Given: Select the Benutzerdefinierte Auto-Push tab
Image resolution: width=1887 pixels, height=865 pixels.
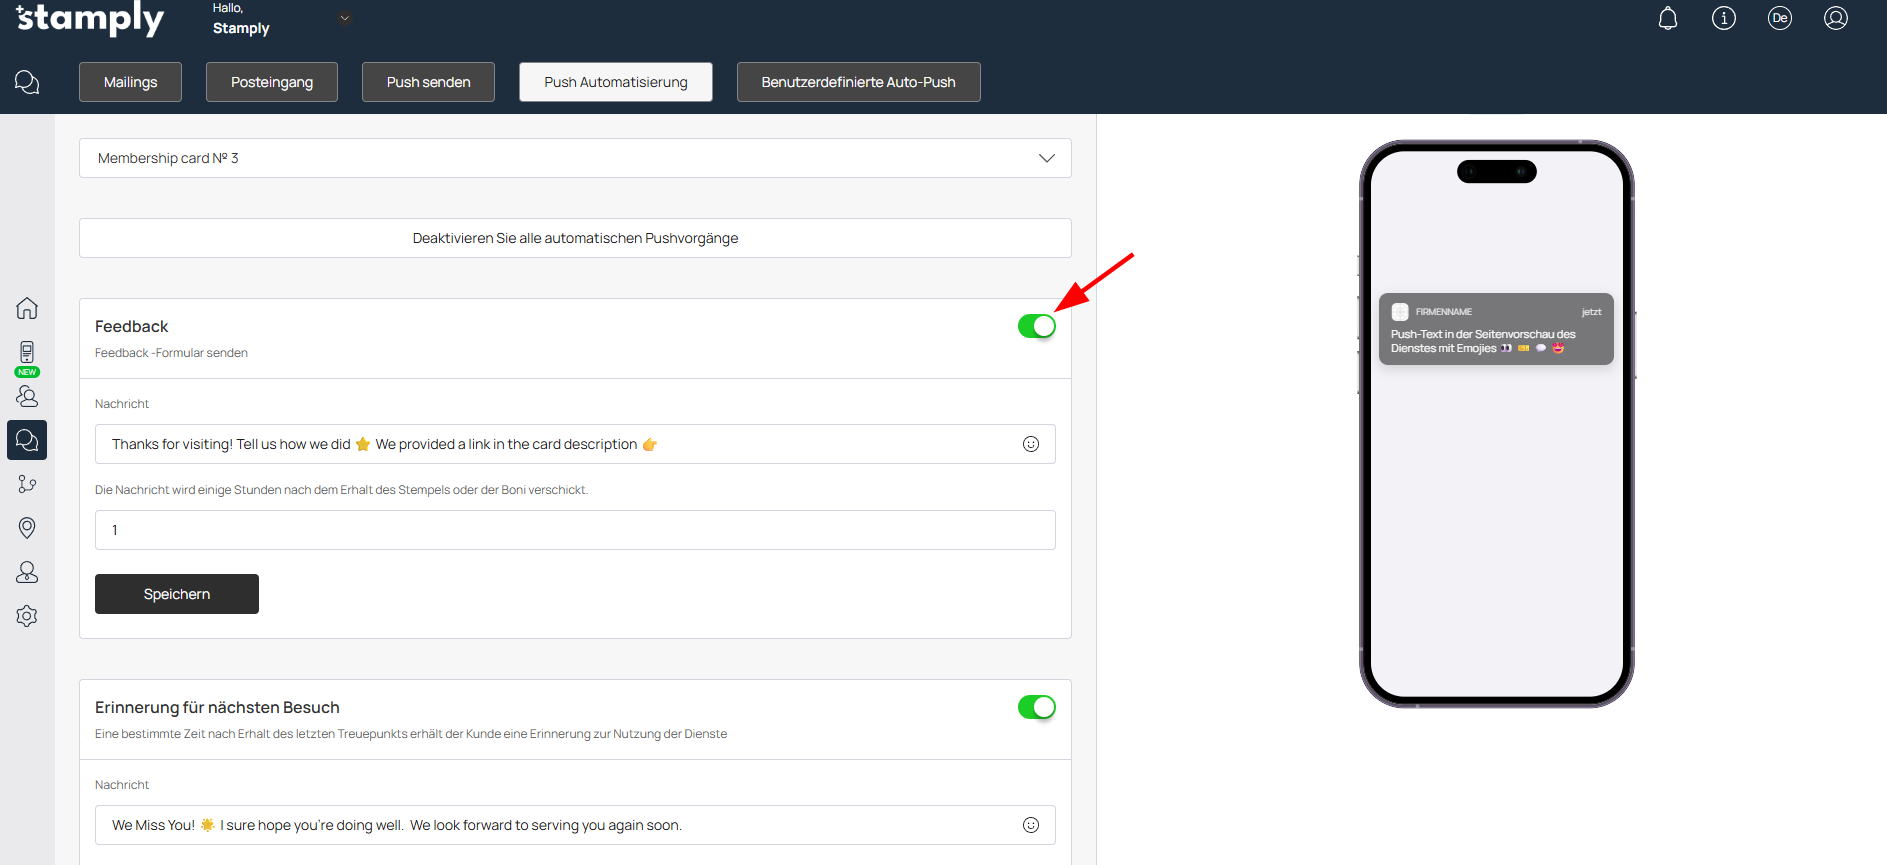Looking at the screenshot, I should [858, 82].
